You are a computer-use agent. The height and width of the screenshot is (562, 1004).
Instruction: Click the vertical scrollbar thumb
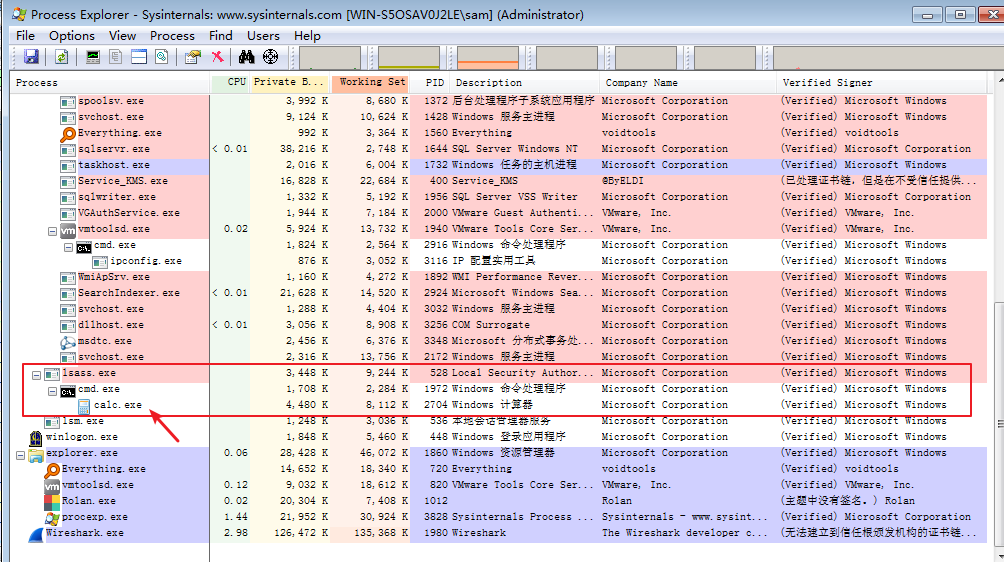(999, 424)
